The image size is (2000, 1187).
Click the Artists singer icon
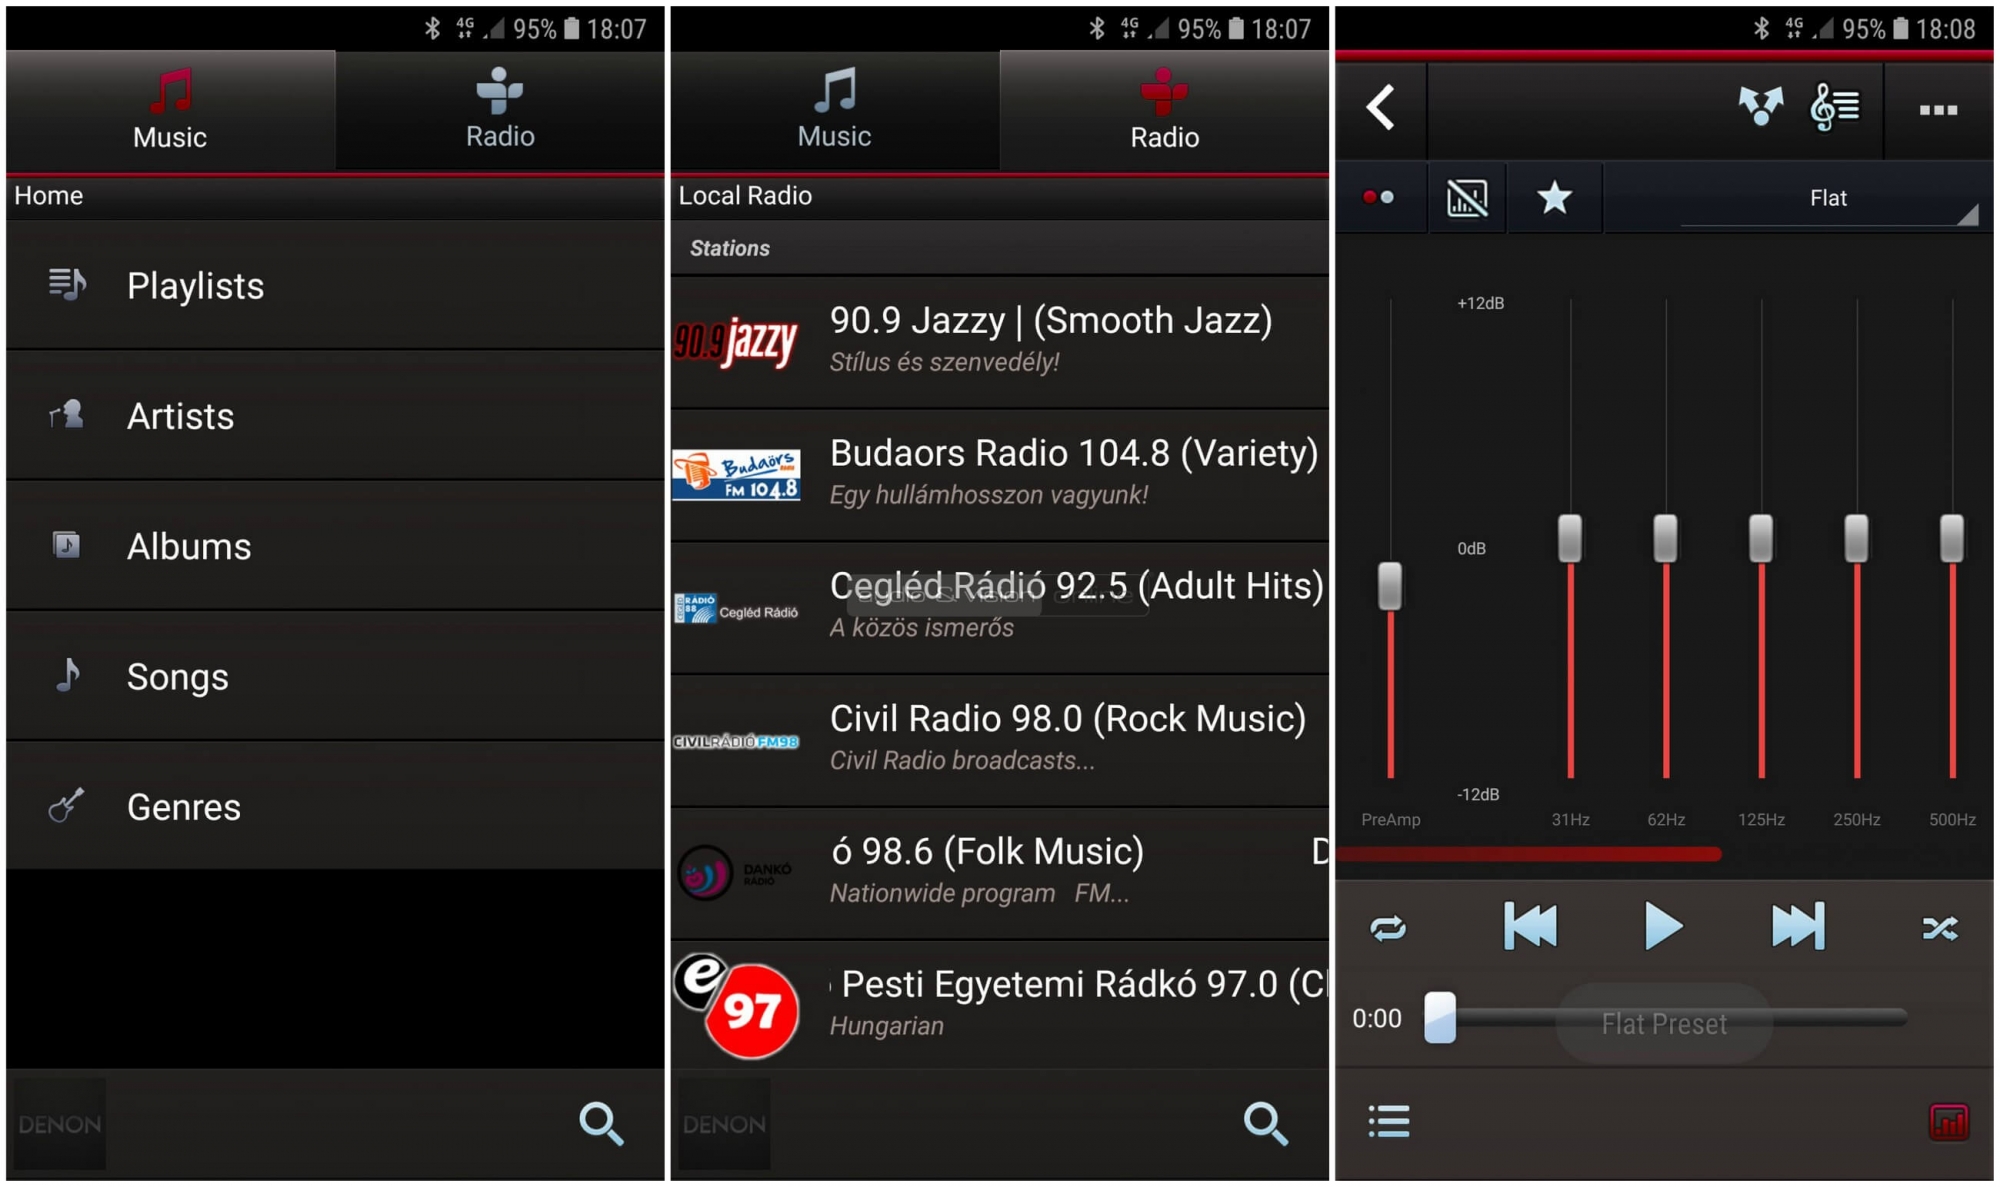67,414
